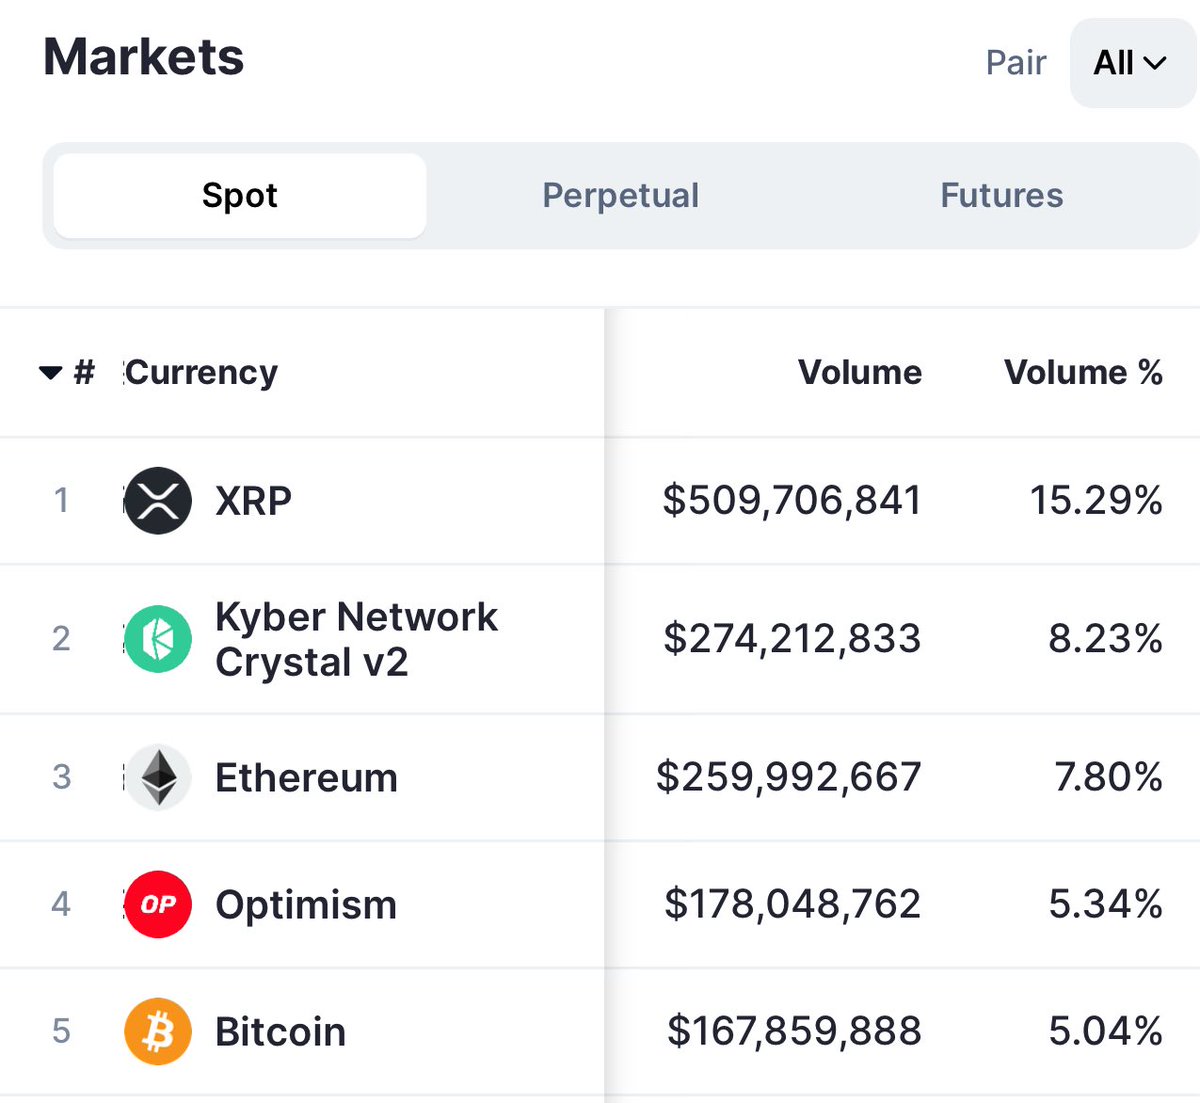Open the Kyber Network Crystal v2 link

tap(356, 639)
